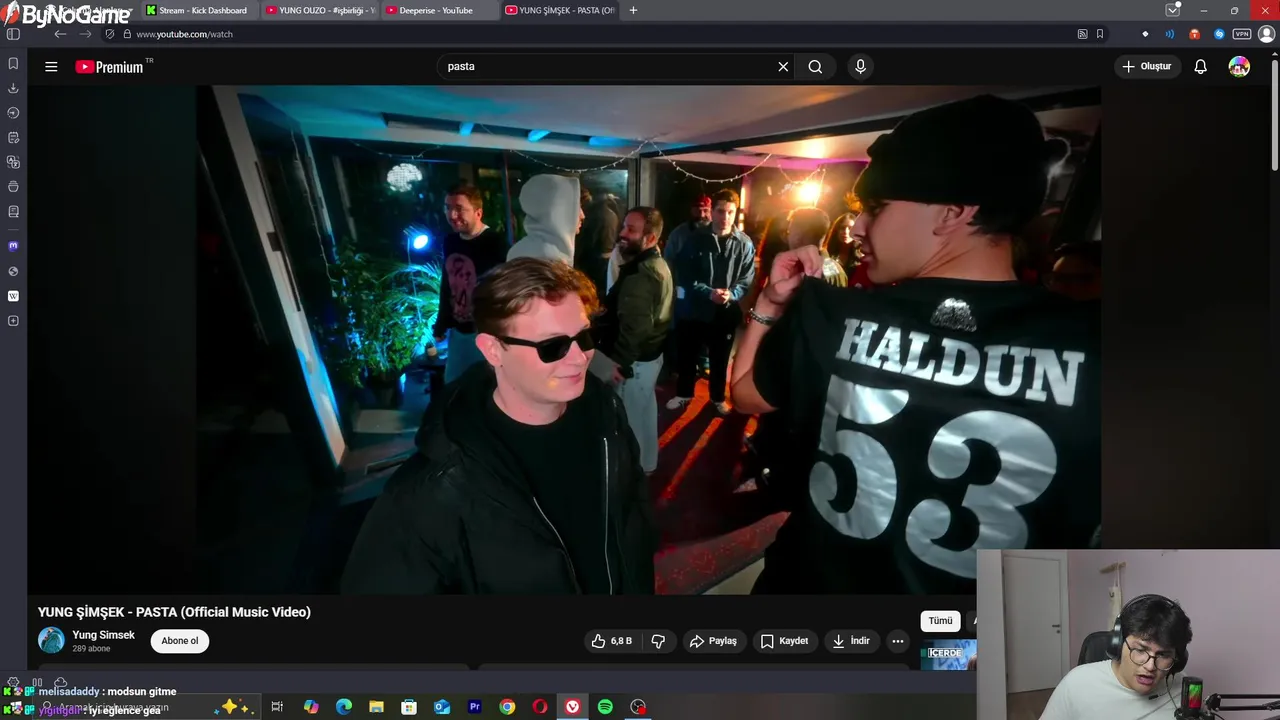Open YouTube notifications bell
Viewport: 1280px width, 720px height.
1200,67
